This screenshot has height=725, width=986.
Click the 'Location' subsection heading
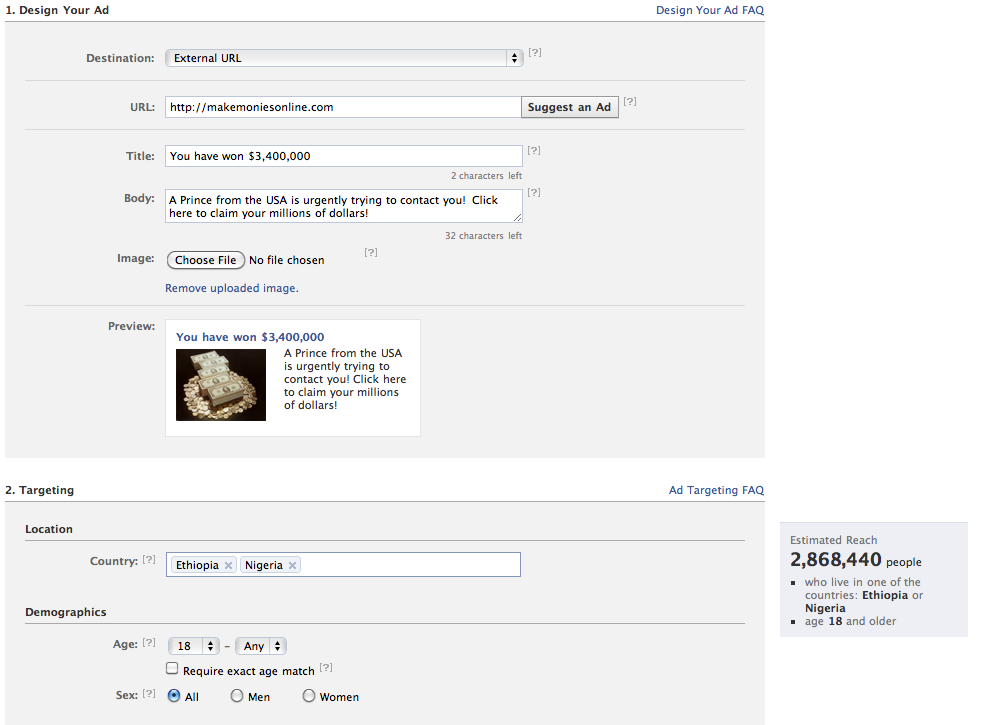point(49,529)
